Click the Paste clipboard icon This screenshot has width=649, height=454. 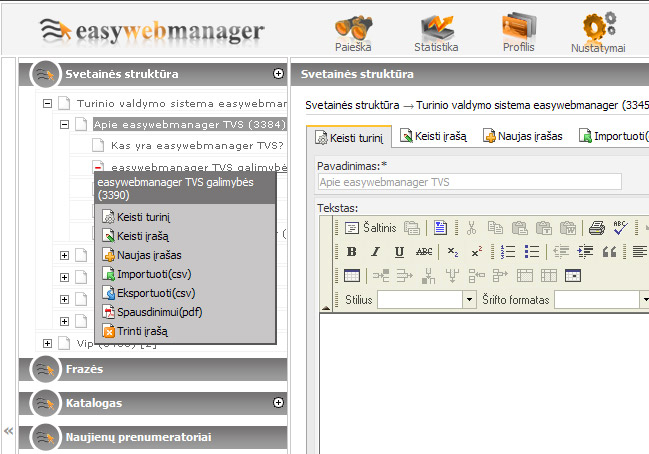click(x=519, y=228)
